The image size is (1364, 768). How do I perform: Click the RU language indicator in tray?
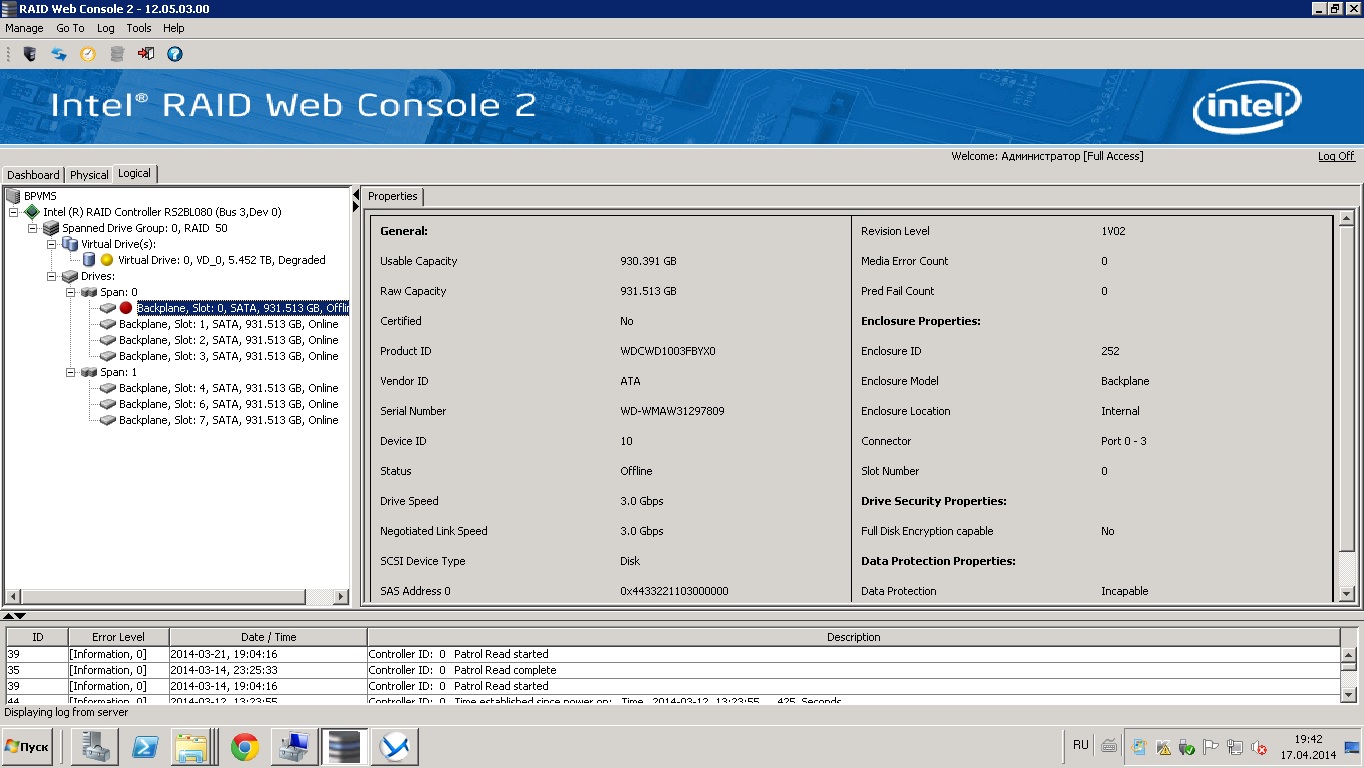coord(1080,745)
